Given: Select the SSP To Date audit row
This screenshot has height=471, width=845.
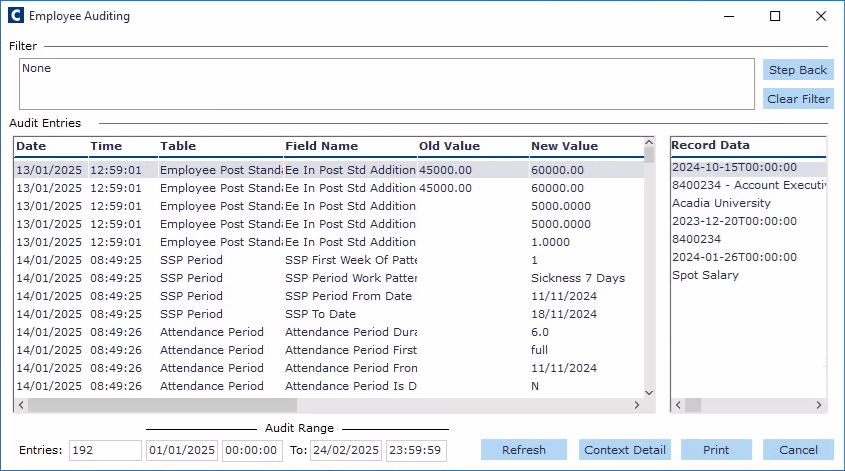Looking at the screenshot, I should tap(320, 314).
